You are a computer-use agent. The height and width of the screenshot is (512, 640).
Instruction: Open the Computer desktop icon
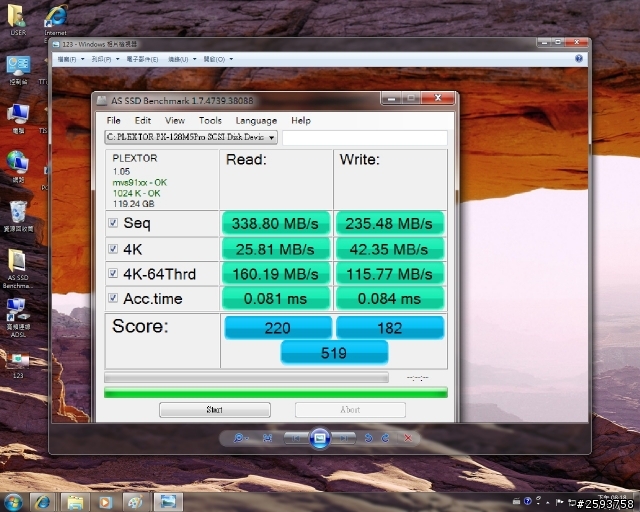coord(18,118)
